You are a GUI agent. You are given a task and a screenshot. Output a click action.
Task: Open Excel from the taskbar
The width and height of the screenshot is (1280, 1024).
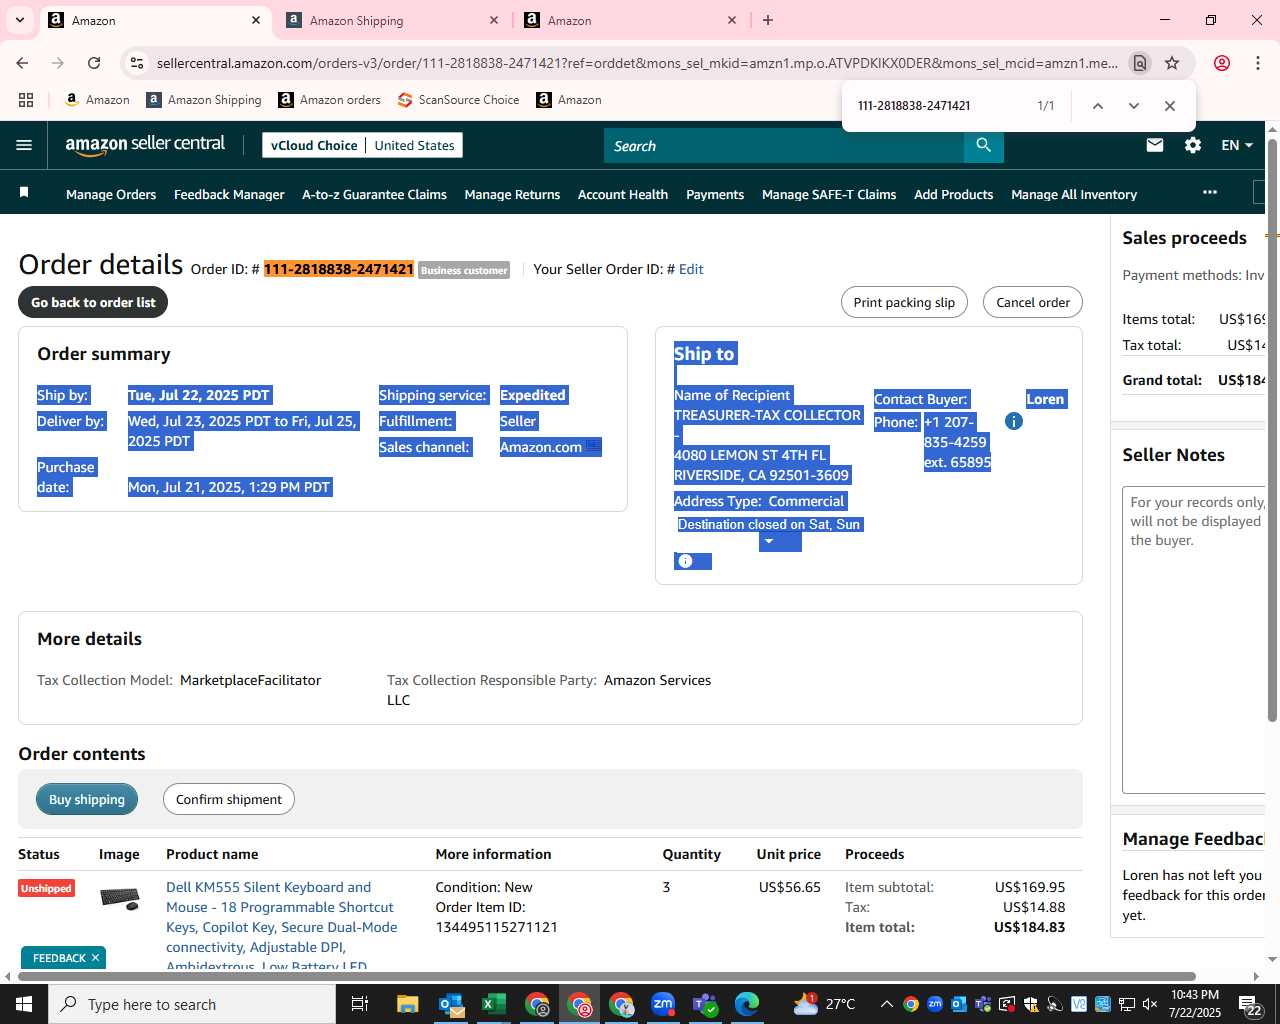coord(494,1004)
